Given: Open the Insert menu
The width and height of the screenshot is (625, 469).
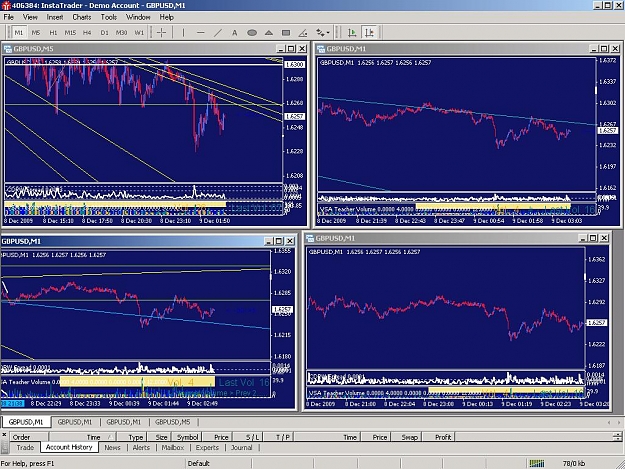Looking at the screenshot, I should click(55, 17).
